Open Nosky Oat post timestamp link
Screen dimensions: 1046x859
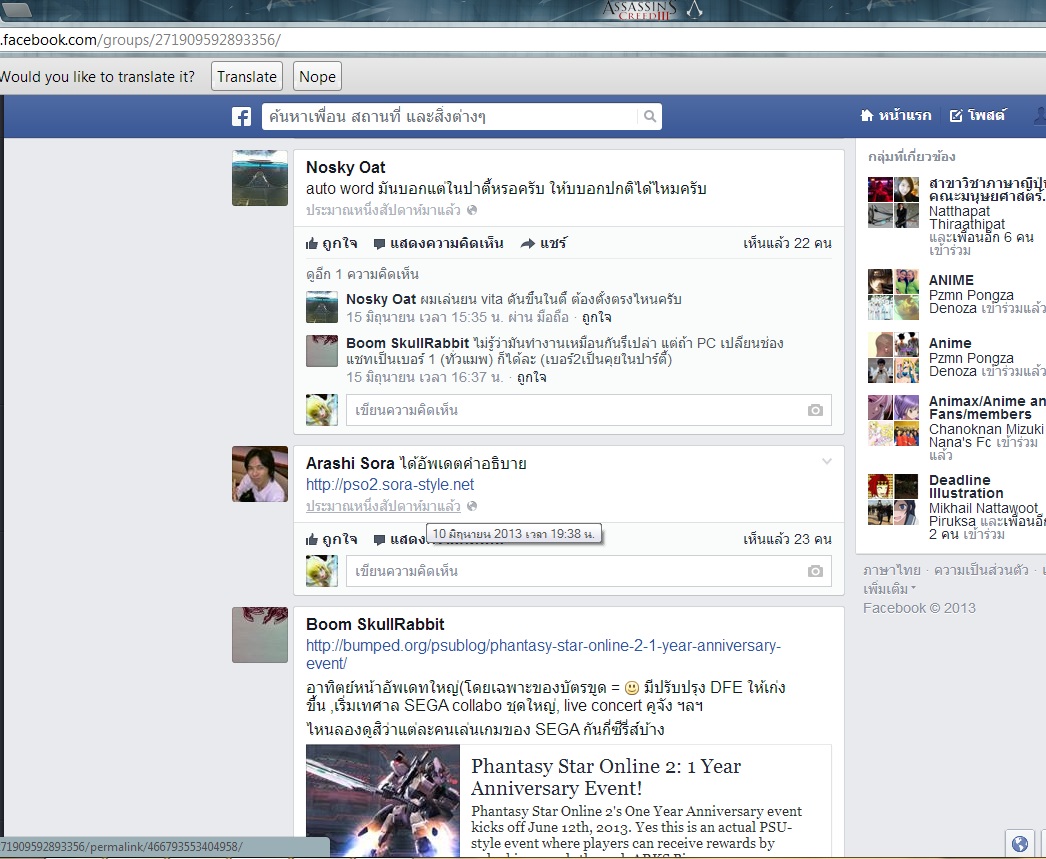(383, 211)
